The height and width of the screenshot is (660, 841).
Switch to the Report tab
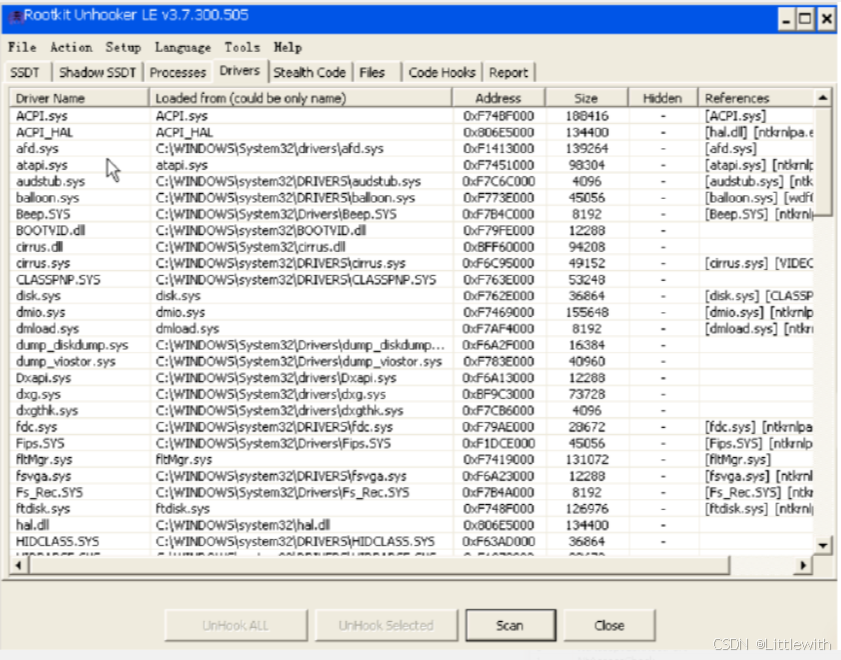508,72
